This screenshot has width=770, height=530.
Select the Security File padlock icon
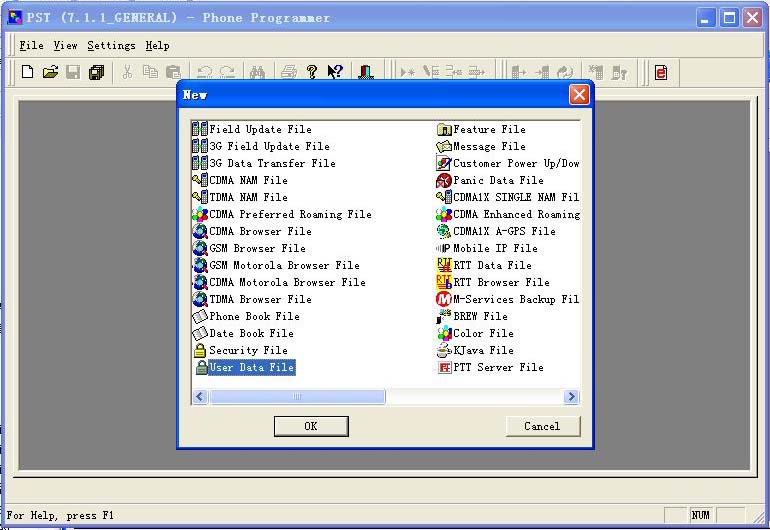tap(199, 350)
